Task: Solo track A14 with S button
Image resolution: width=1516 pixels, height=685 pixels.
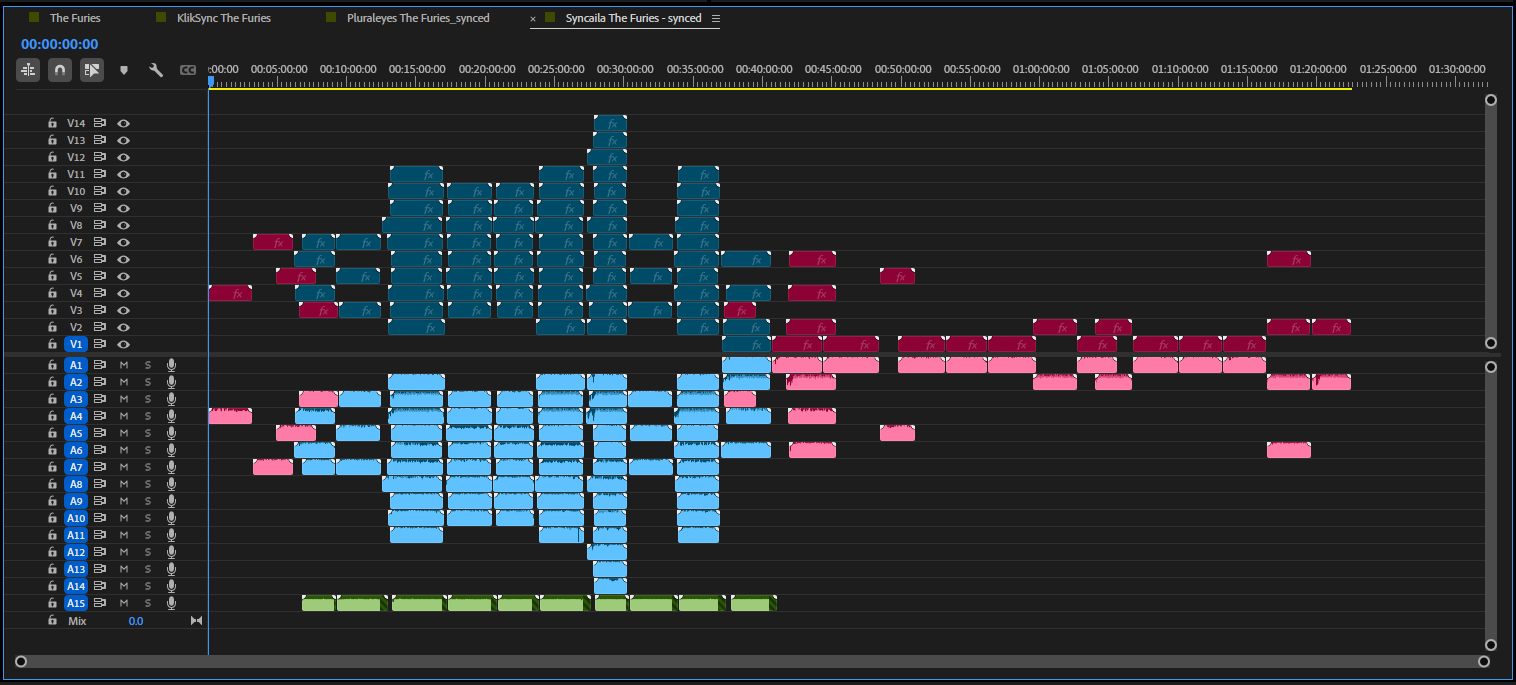Action: tap(148, 586)
